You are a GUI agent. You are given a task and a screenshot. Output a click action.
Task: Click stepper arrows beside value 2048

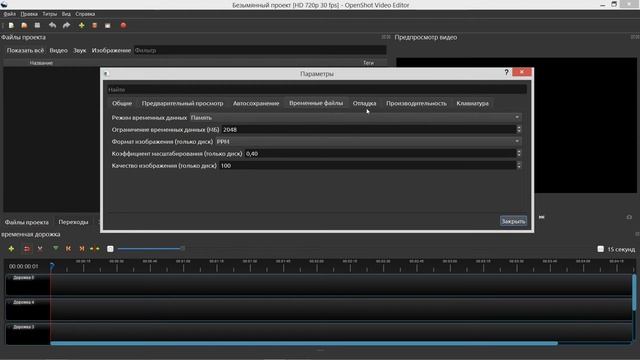[x=519, y=129]
